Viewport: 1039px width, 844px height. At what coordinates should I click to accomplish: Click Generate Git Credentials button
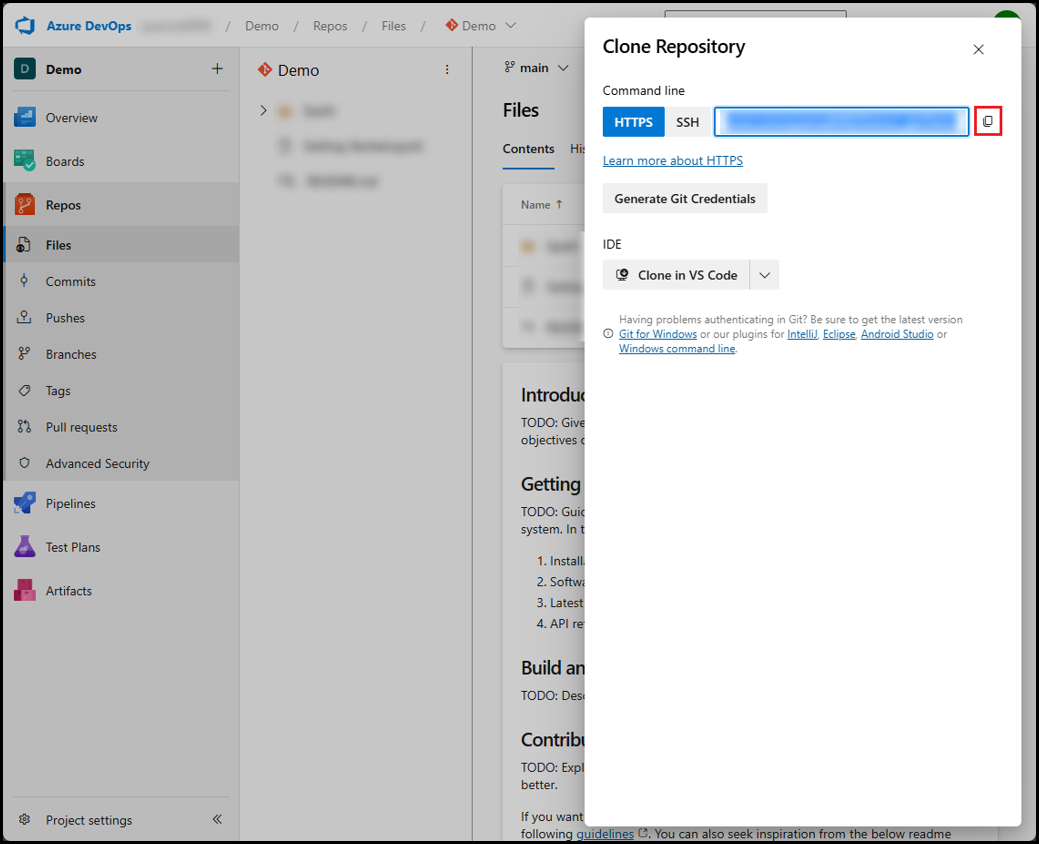pos(684,199)
